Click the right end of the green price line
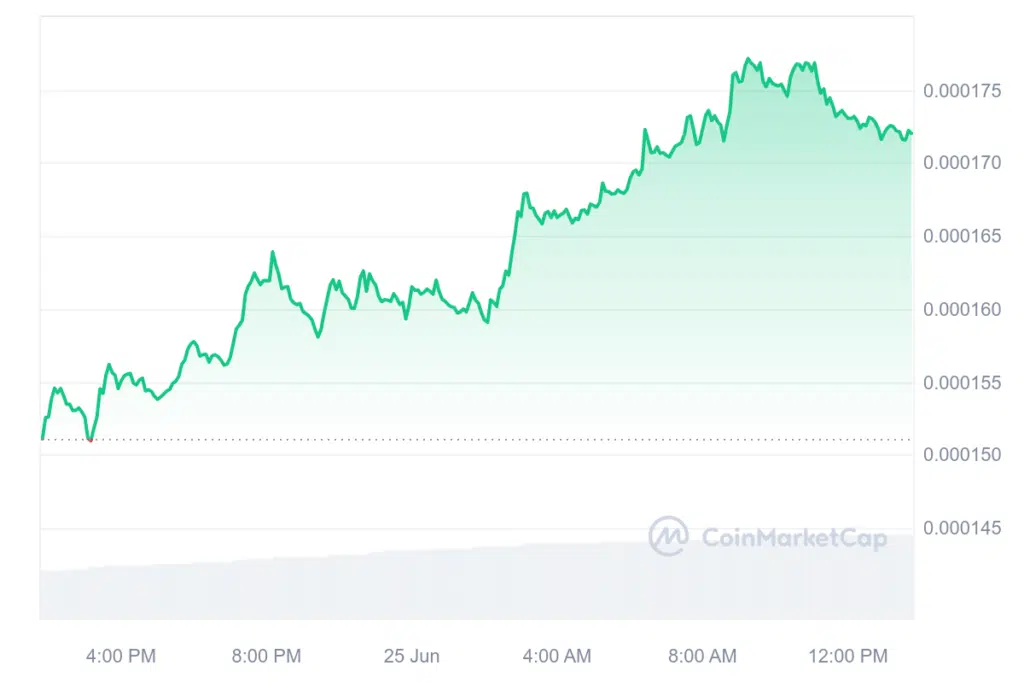 tap(911, 133)
